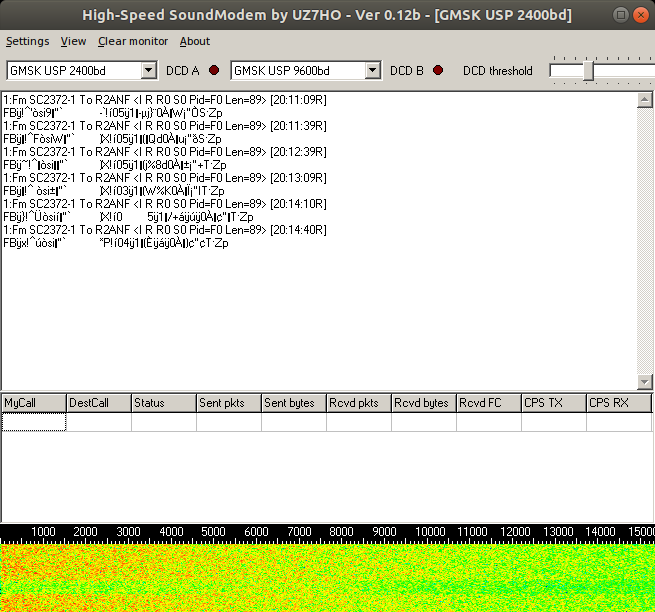Select the DestCall column header
Image resolution: width=655 pixels, height=612 pixels.
coord(99,403)
